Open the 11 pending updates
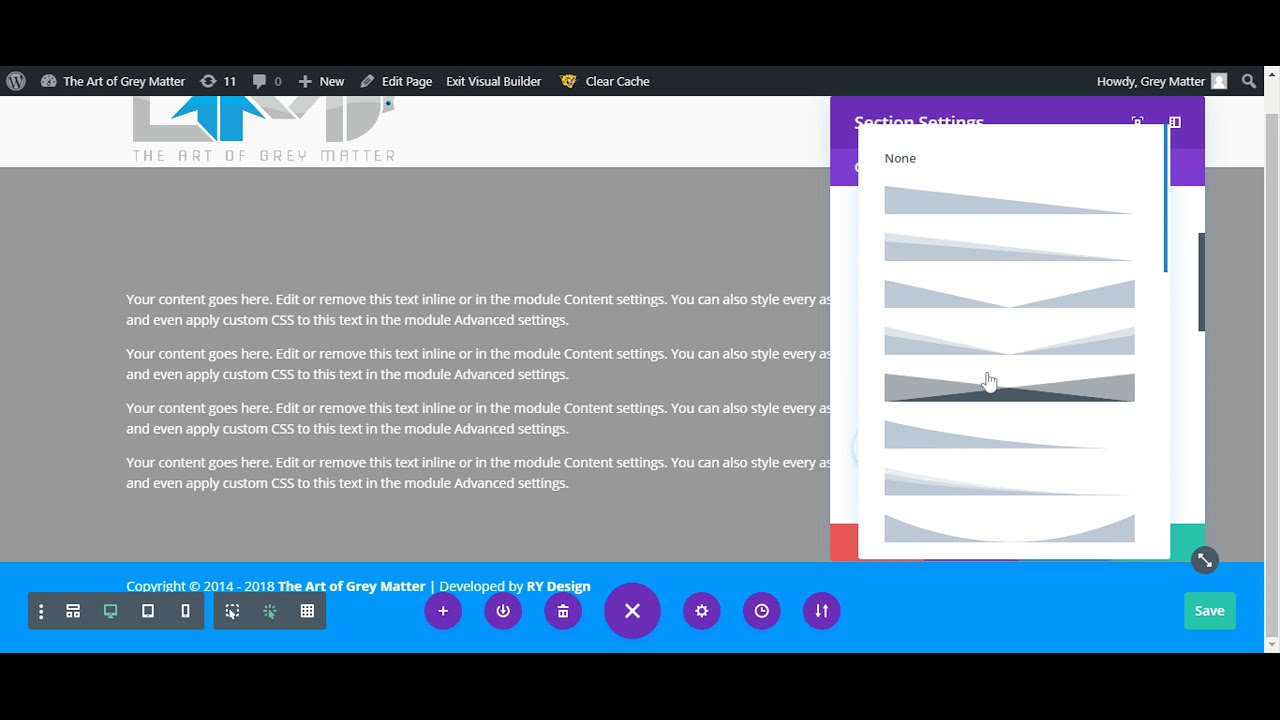Viewport: 1280px width, 720px height. tap(218, 81)
